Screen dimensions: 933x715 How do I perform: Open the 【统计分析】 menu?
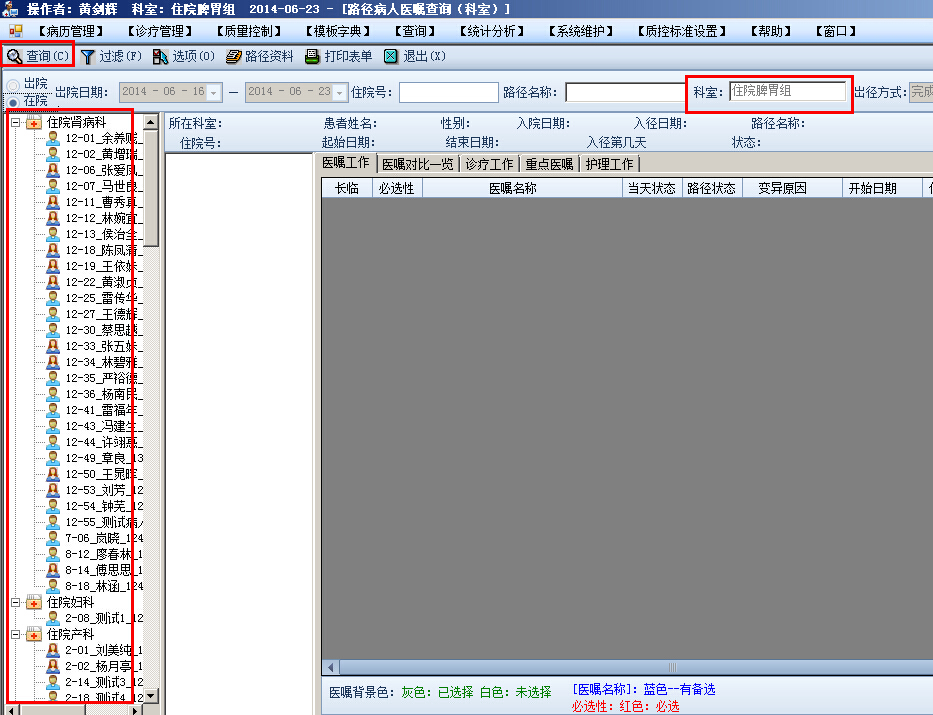click(491, 31)
